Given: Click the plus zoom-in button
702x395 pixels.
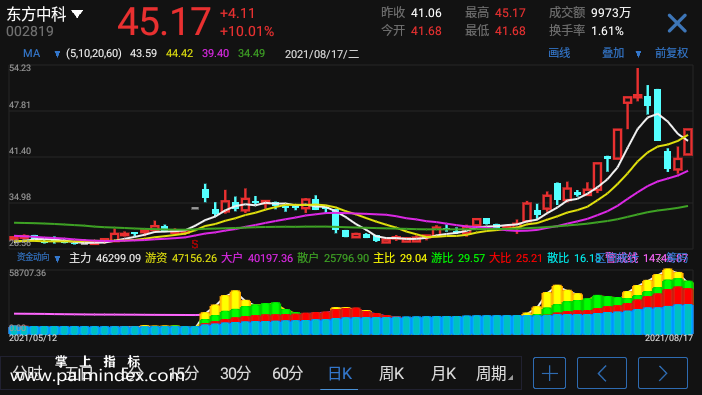Looking at the screenshot, I should 549,373.
